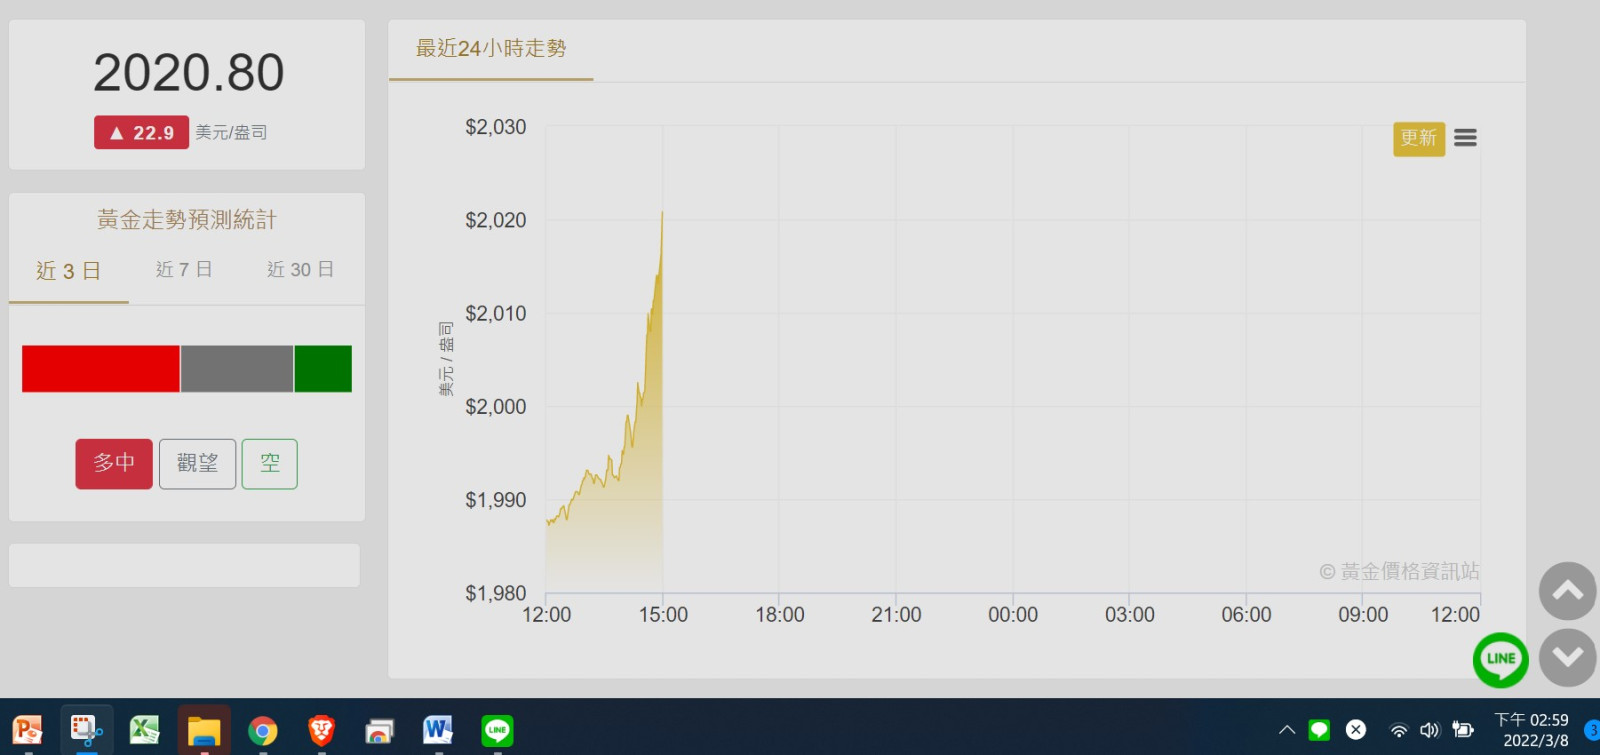The image size is (1600, 755).
Task: Open Excel from the taskbar
Action: pos(145,730)
